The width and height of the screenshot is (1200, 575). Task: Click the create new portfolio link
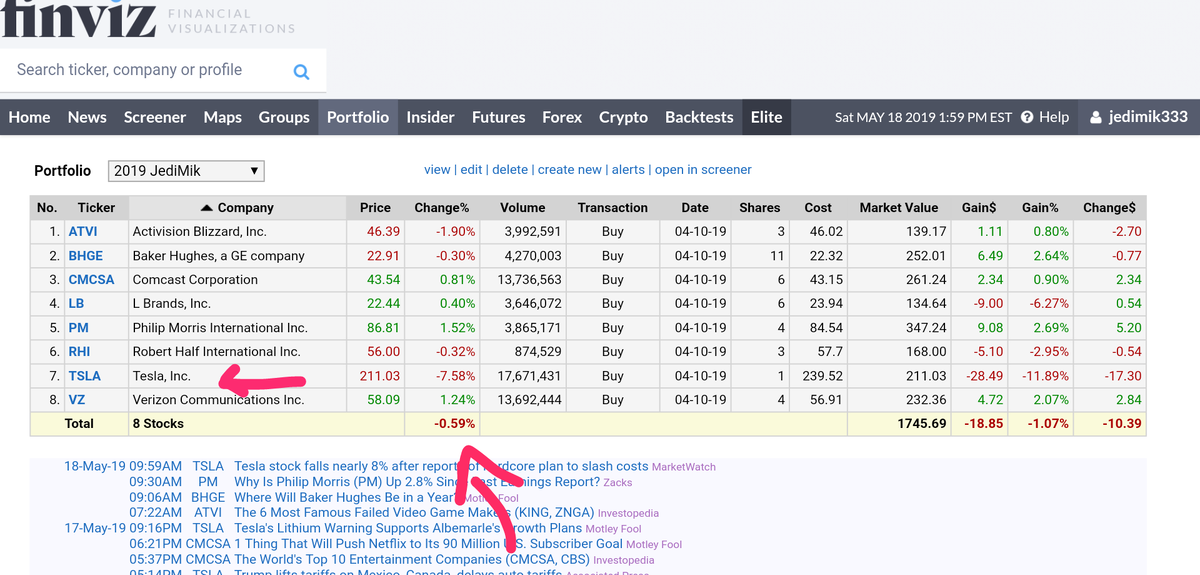(x=570, y=170)
